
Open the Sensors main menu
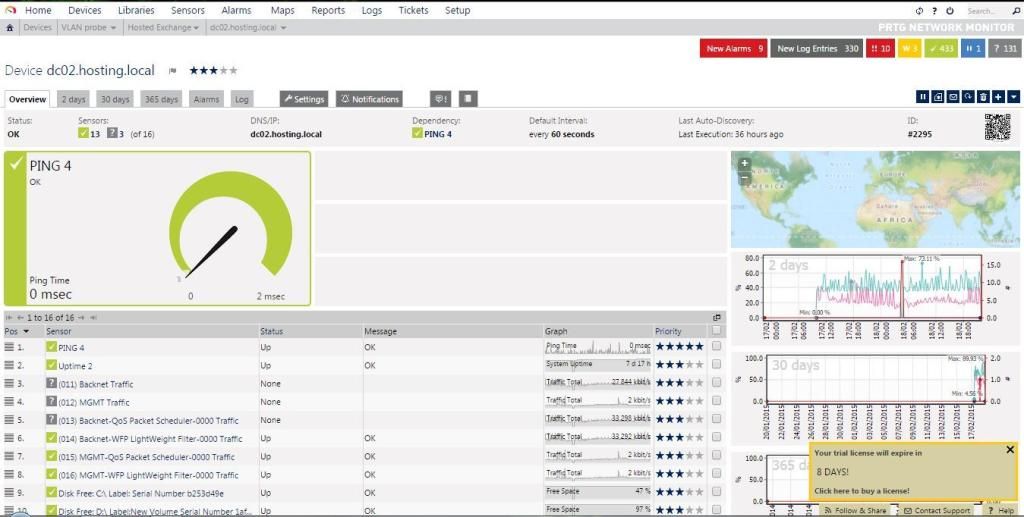(x=188, y=10)
